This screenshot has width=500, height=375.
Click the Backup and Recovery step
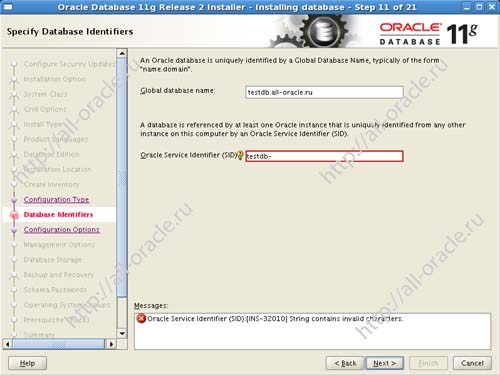pyautogui.click(x=59, y=274)
